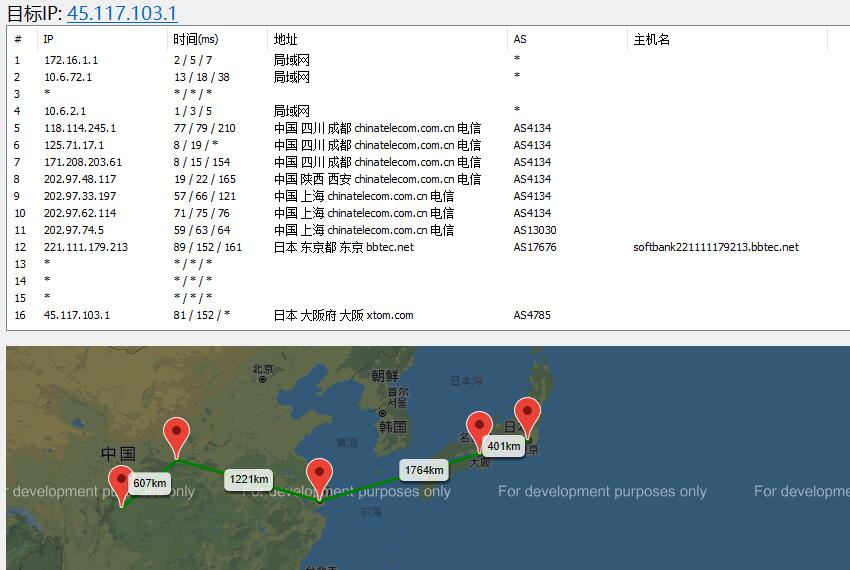
Task: Click address 日本 大阪府 大阪 xtom.com
Action: (344, 315)
